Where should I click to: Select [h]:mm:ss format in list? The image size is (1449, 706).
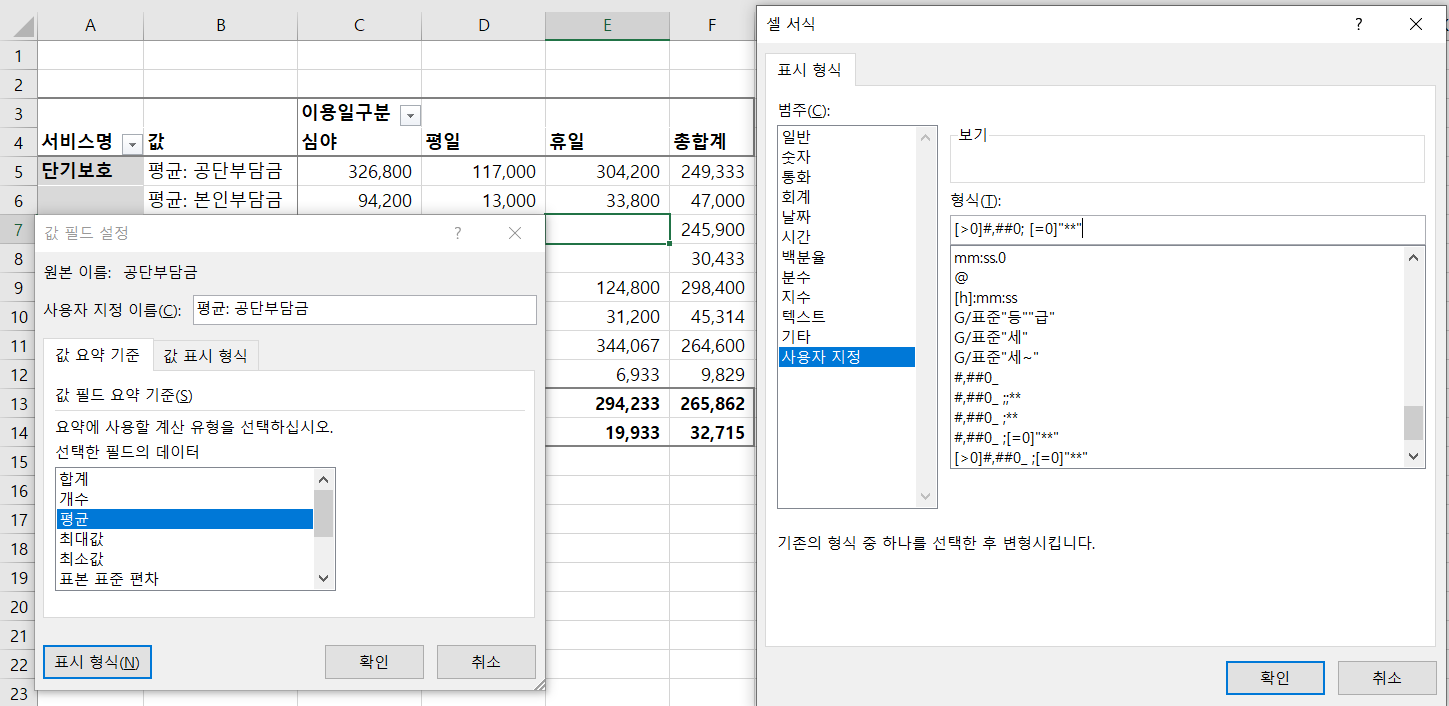[986, 298]
